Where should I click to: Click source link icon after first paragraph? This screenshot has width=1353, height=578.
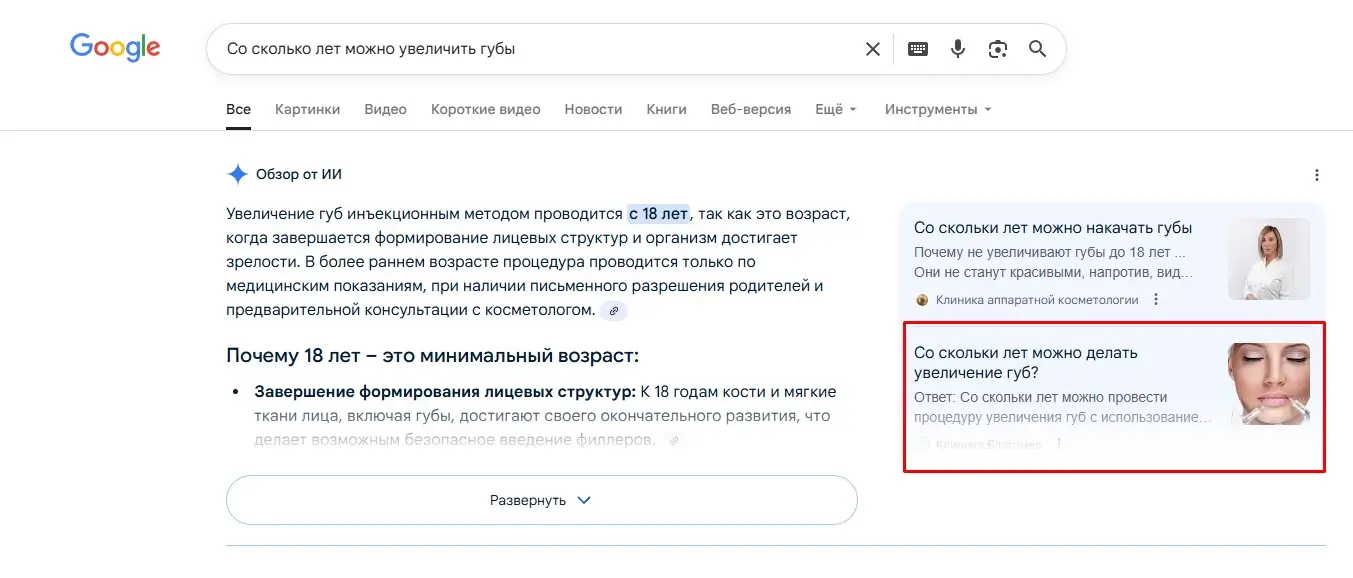point(614,311)
